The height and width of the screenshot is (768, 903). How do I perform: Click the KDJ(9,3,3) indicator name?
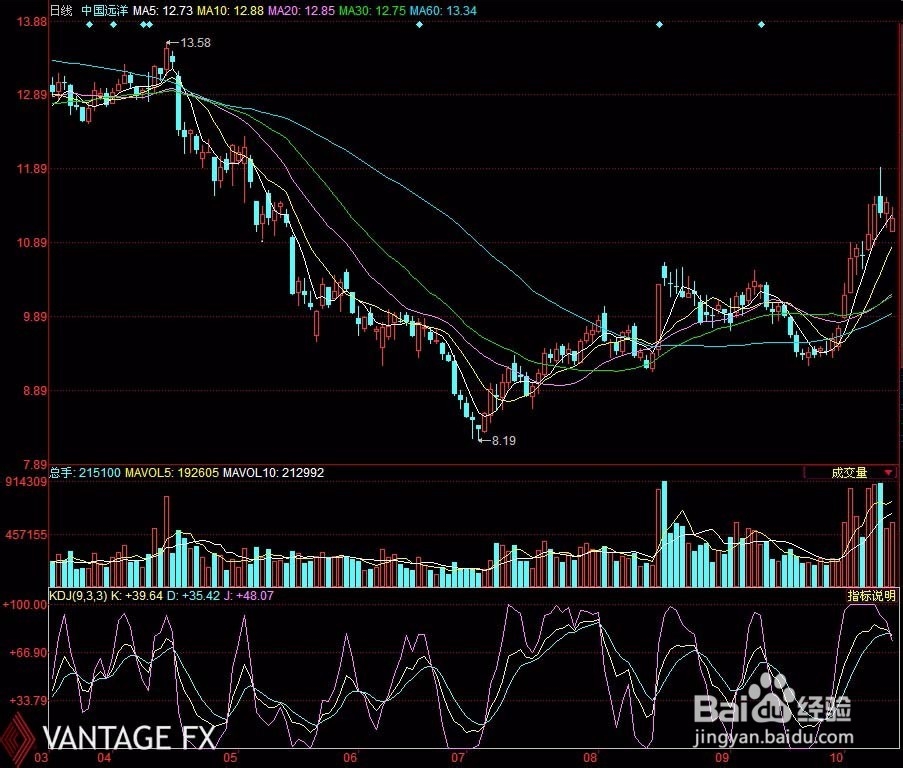click(x=78, y=595)
